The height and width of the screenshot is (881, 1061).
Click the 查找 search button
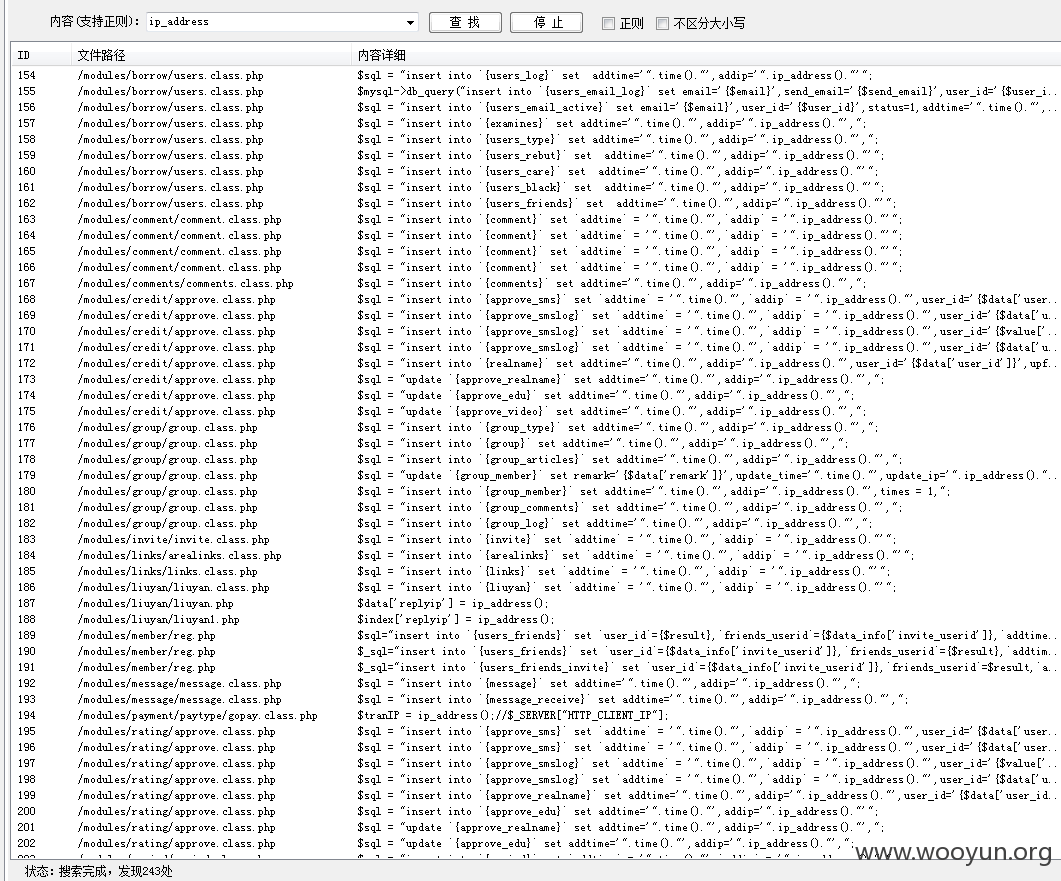point(465,22)
